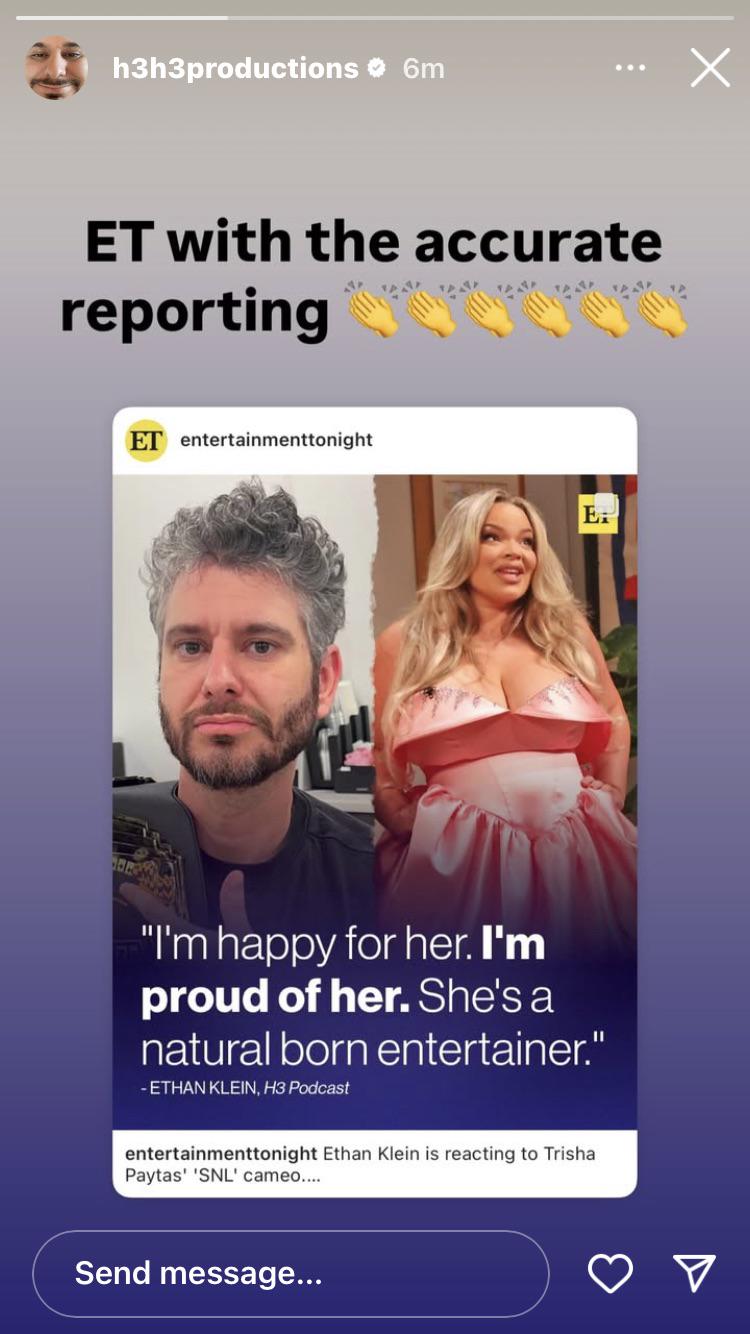Close the story with the X icon
The image size is (750, 1334).
click(x=710, y=68)
